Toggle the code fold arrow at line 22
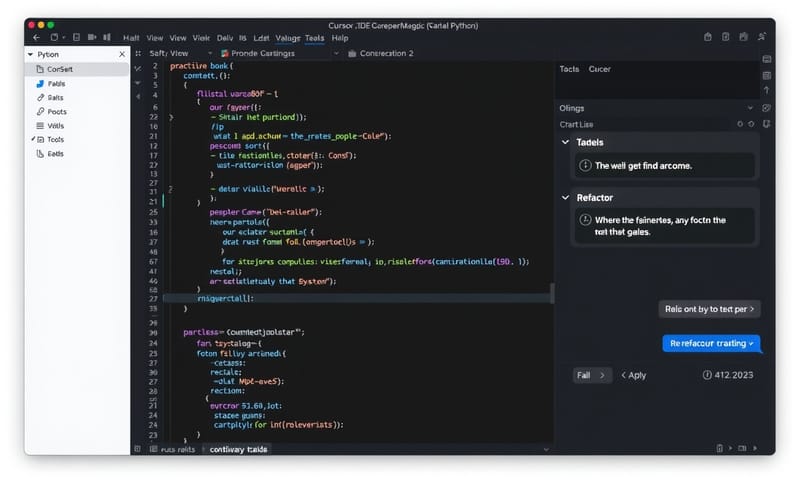Image resolution: width=800 pixels, height=480 pixels. 171,117
